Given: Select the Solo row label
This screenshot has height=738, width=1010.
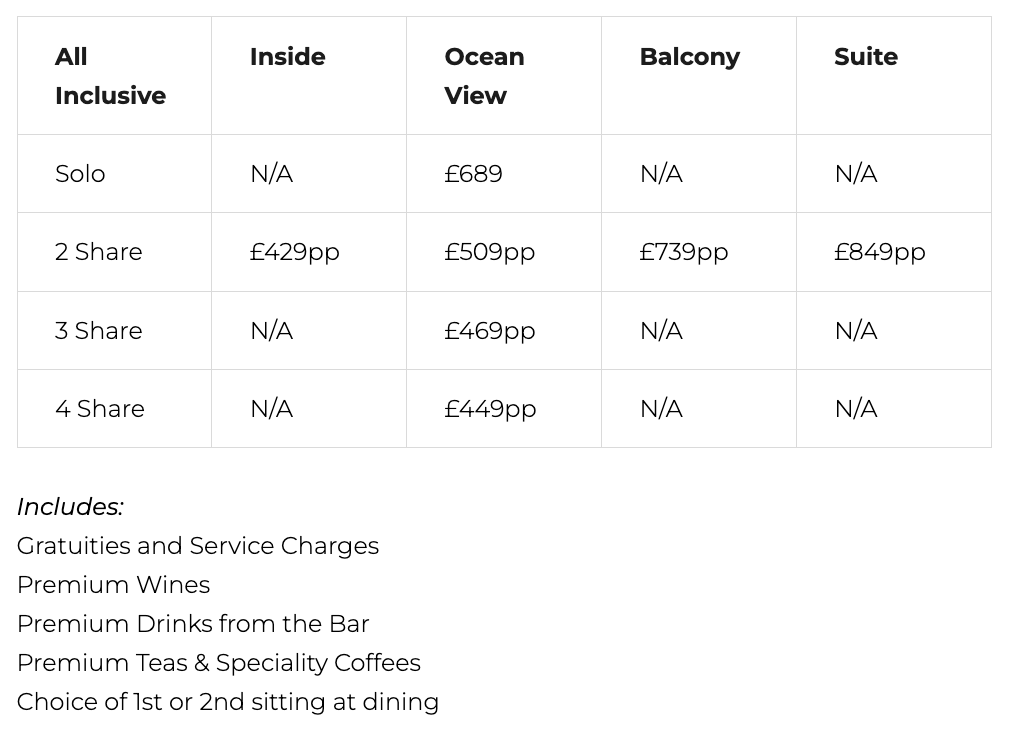Looking at the screenshot, I should point(80,174).
